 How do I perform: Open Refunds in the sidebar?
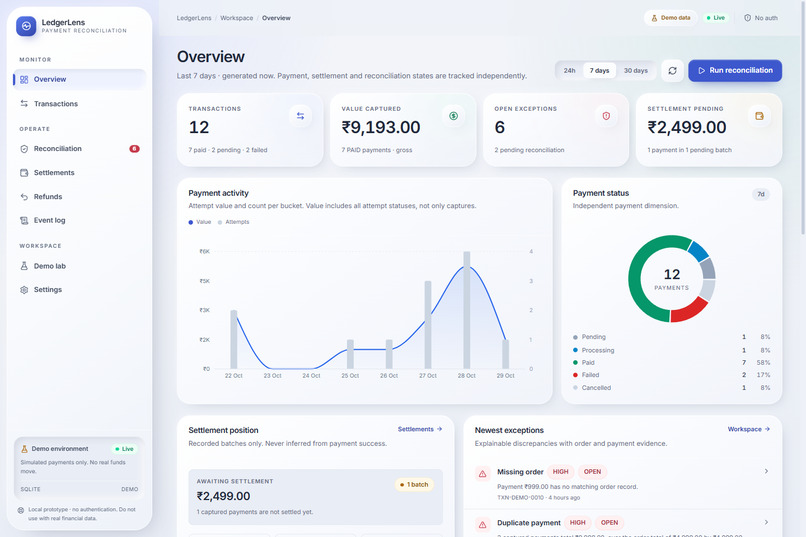[x=80, y=197]
